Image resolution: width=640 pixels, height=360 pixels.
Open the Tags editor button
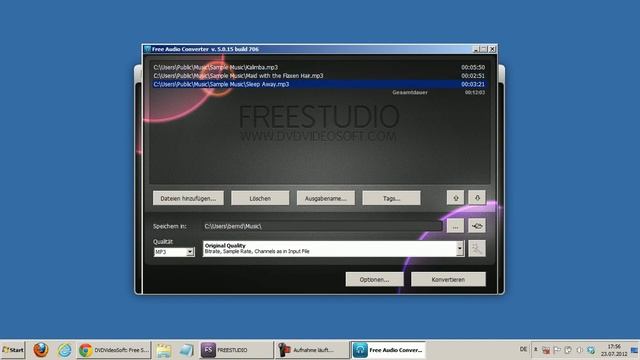[x=391, y=198]
